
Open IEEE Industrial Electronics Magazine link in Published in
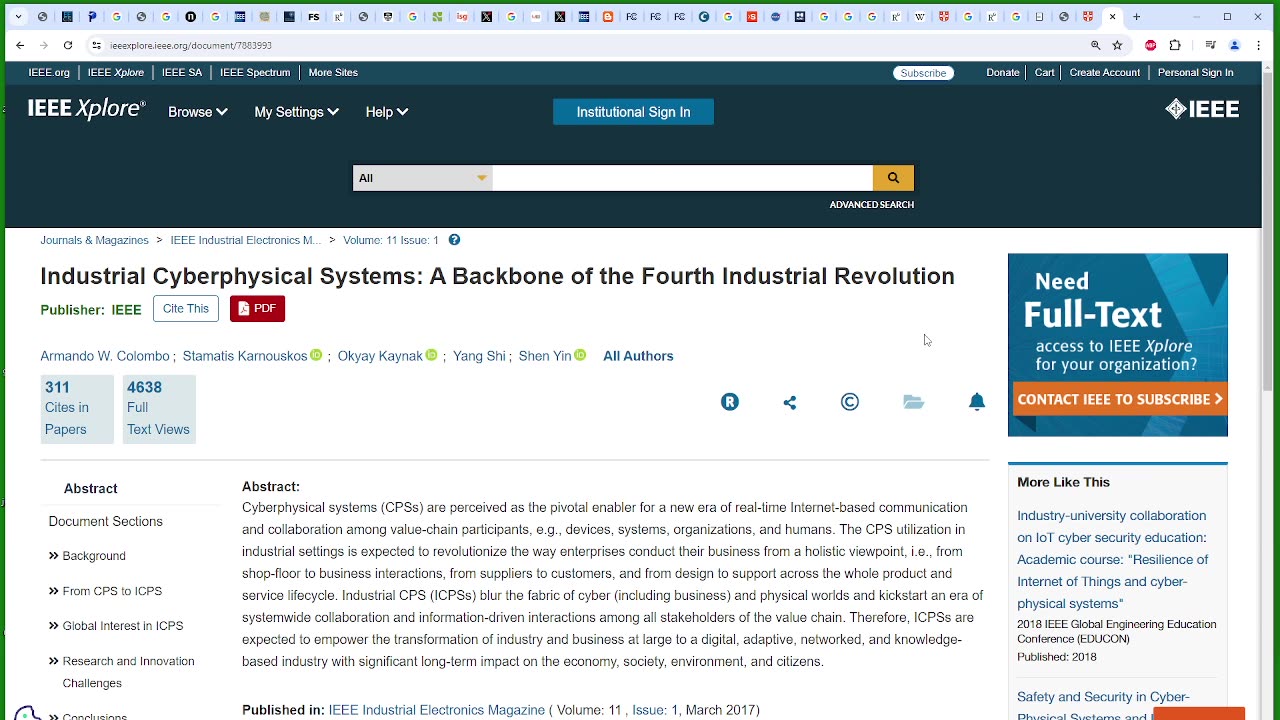(x=437, y=710)
